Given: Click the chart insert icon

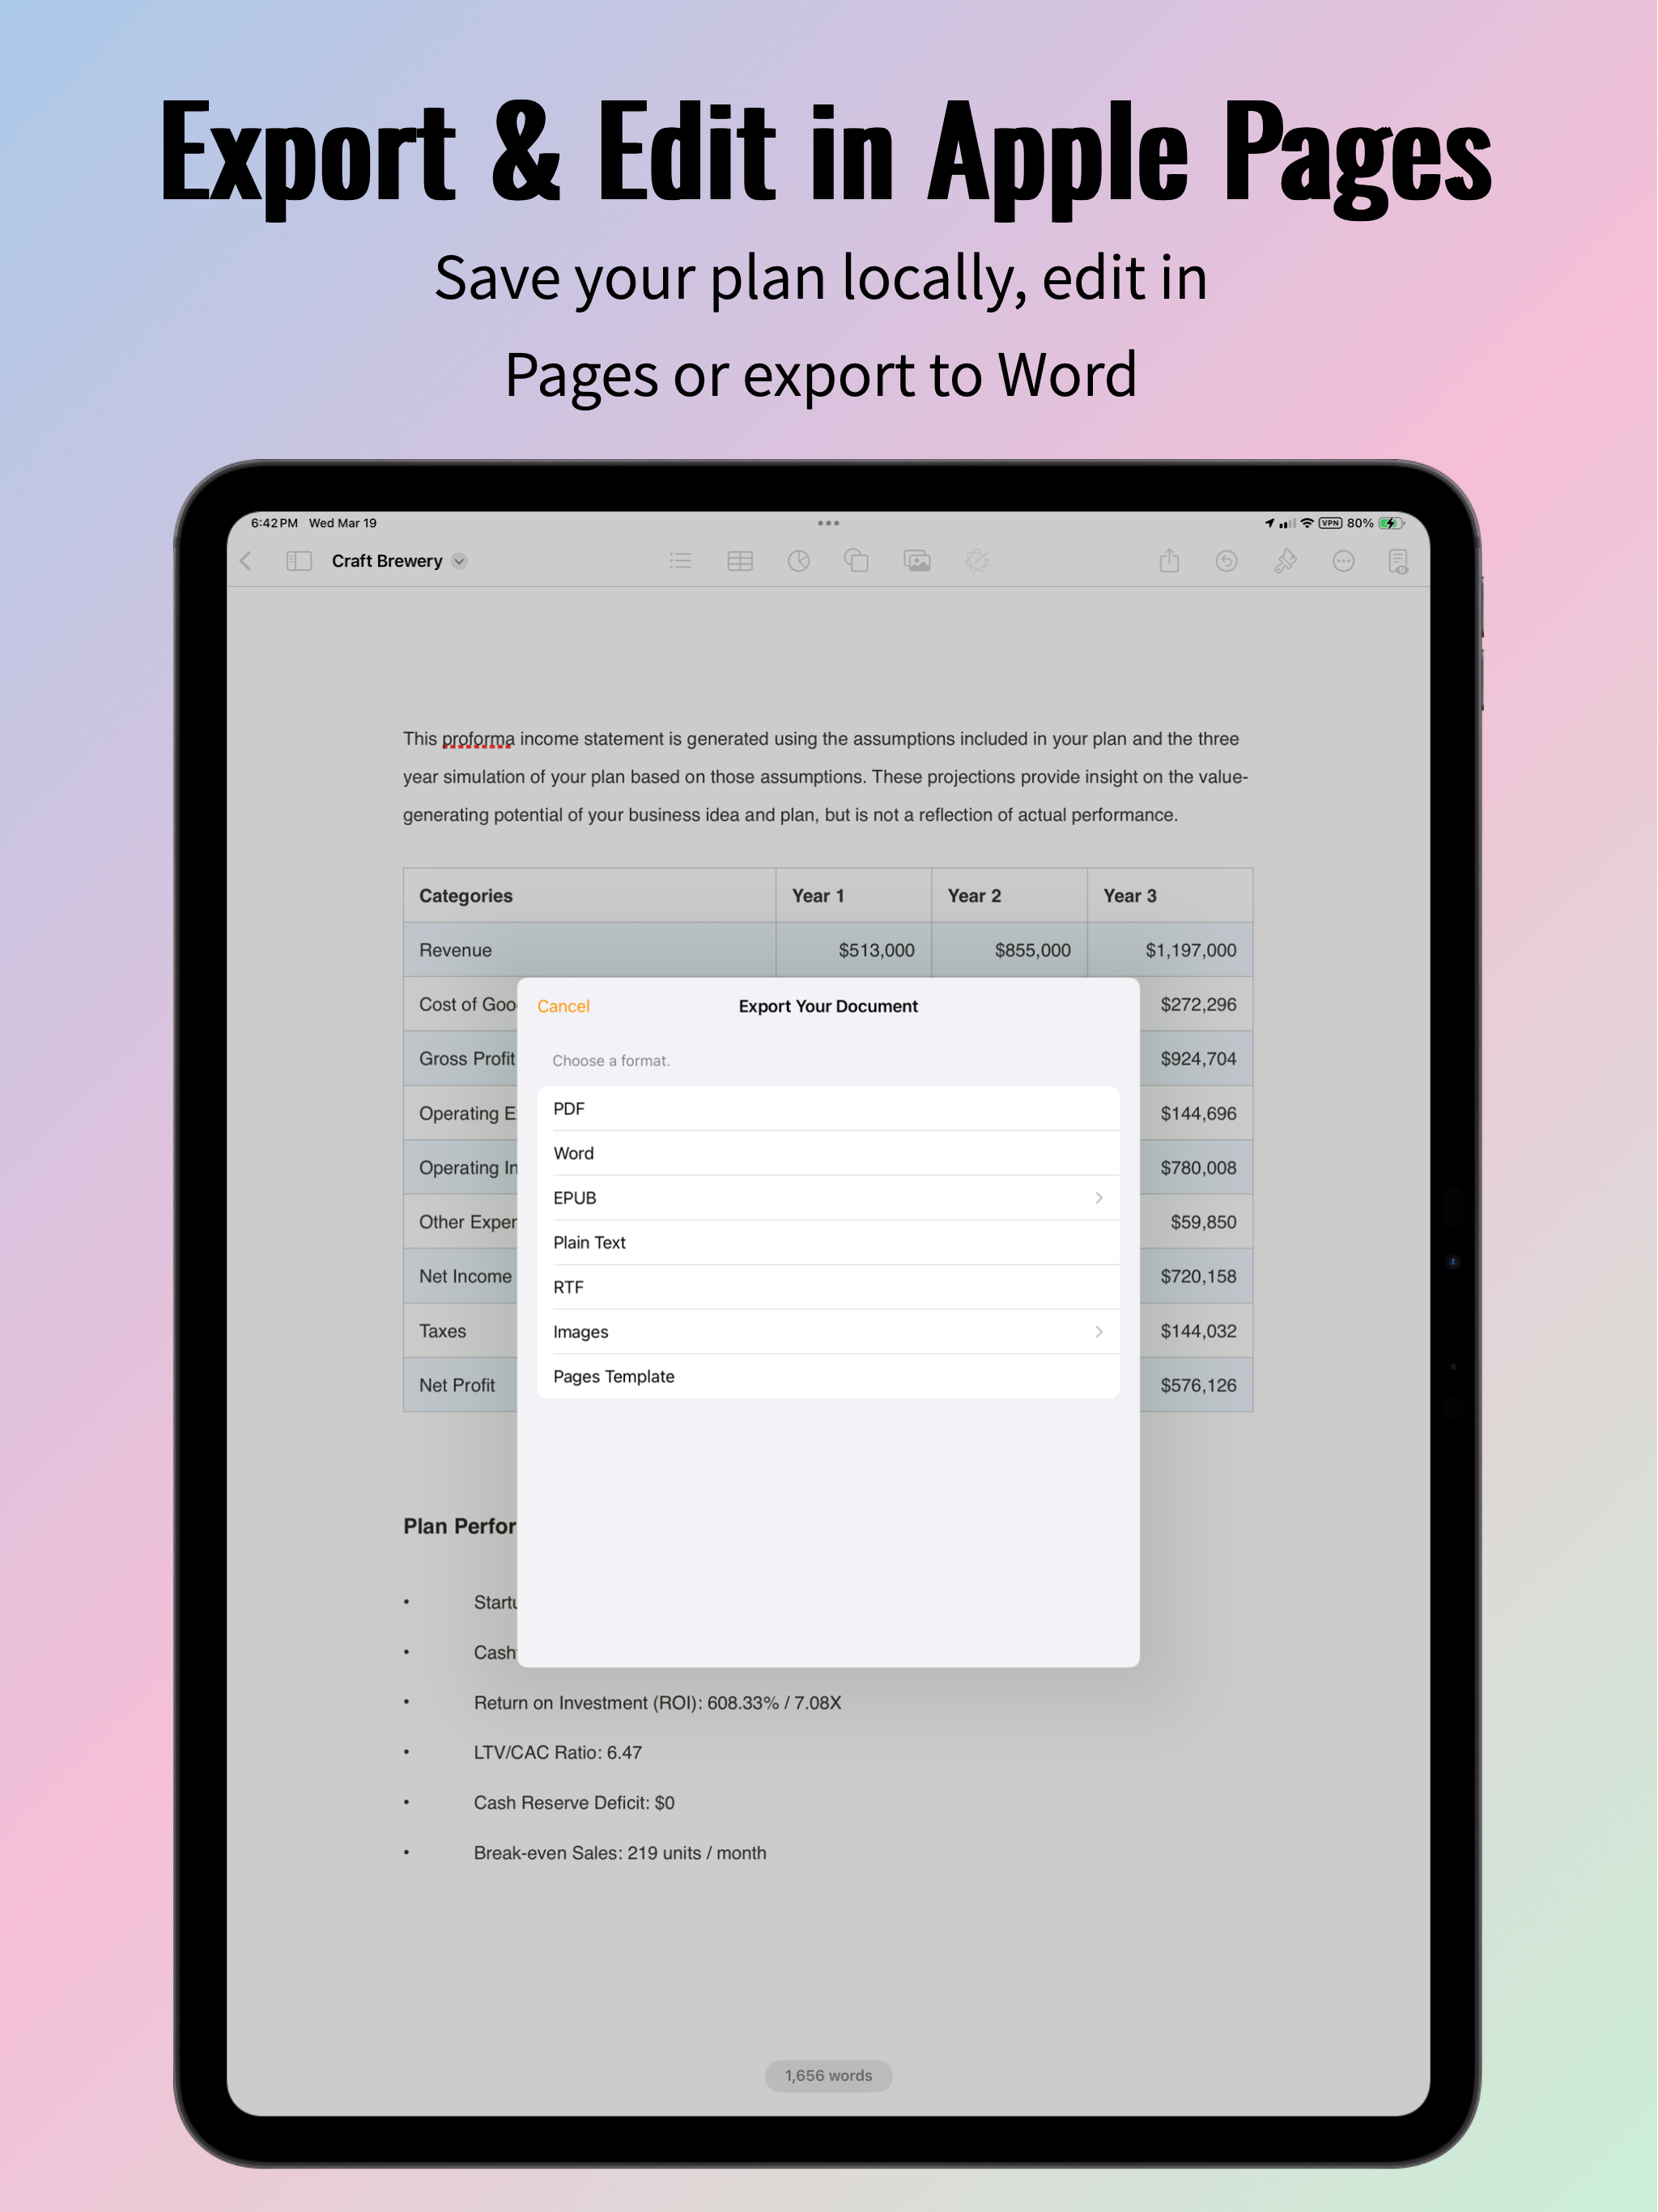Looking at the screenshot, I should pyautogui.click(x=799, y=561).
